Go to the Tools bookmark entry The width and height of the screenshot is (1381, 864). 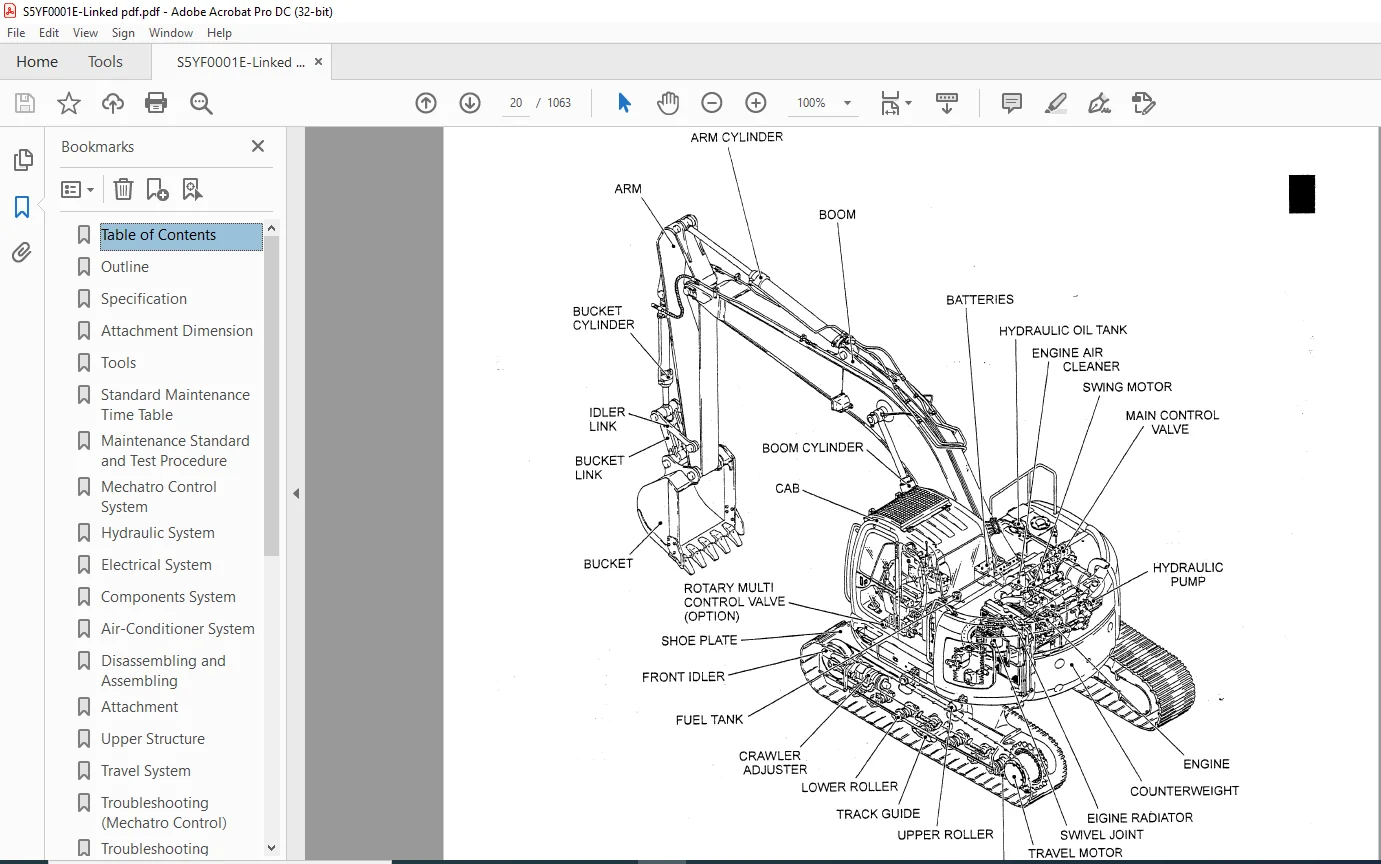(118, 363)
